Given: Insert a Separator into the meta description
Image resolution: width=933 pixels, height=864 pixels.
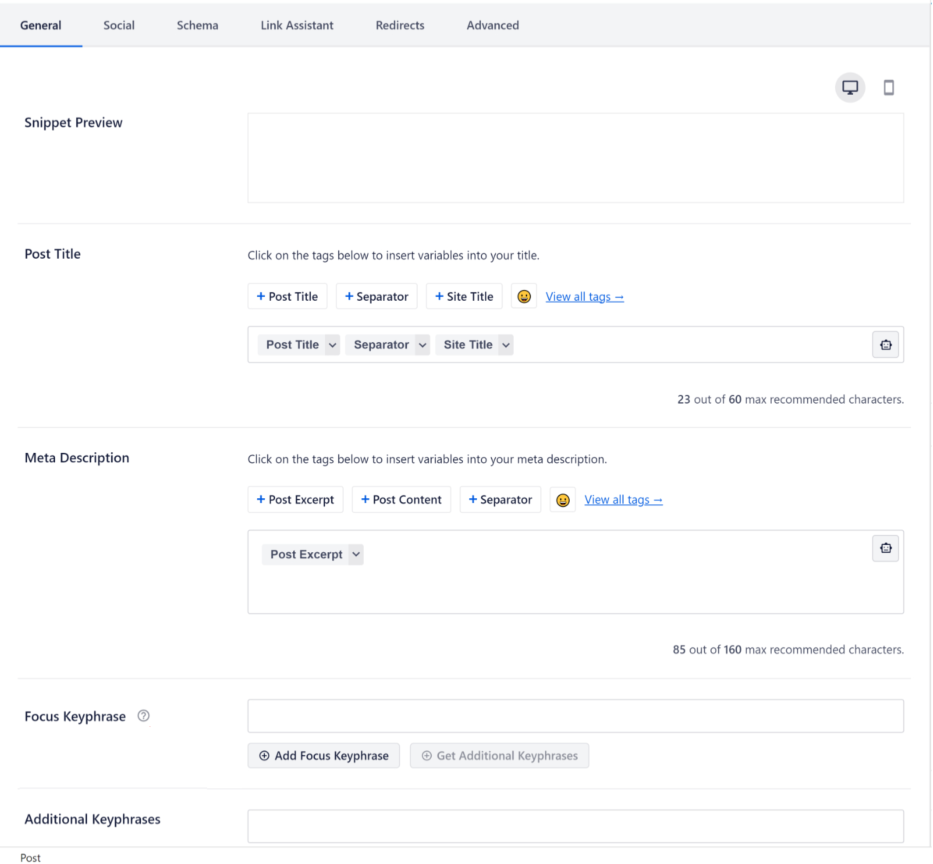Looking at the screenshot, I should click(x=500, y=499).
